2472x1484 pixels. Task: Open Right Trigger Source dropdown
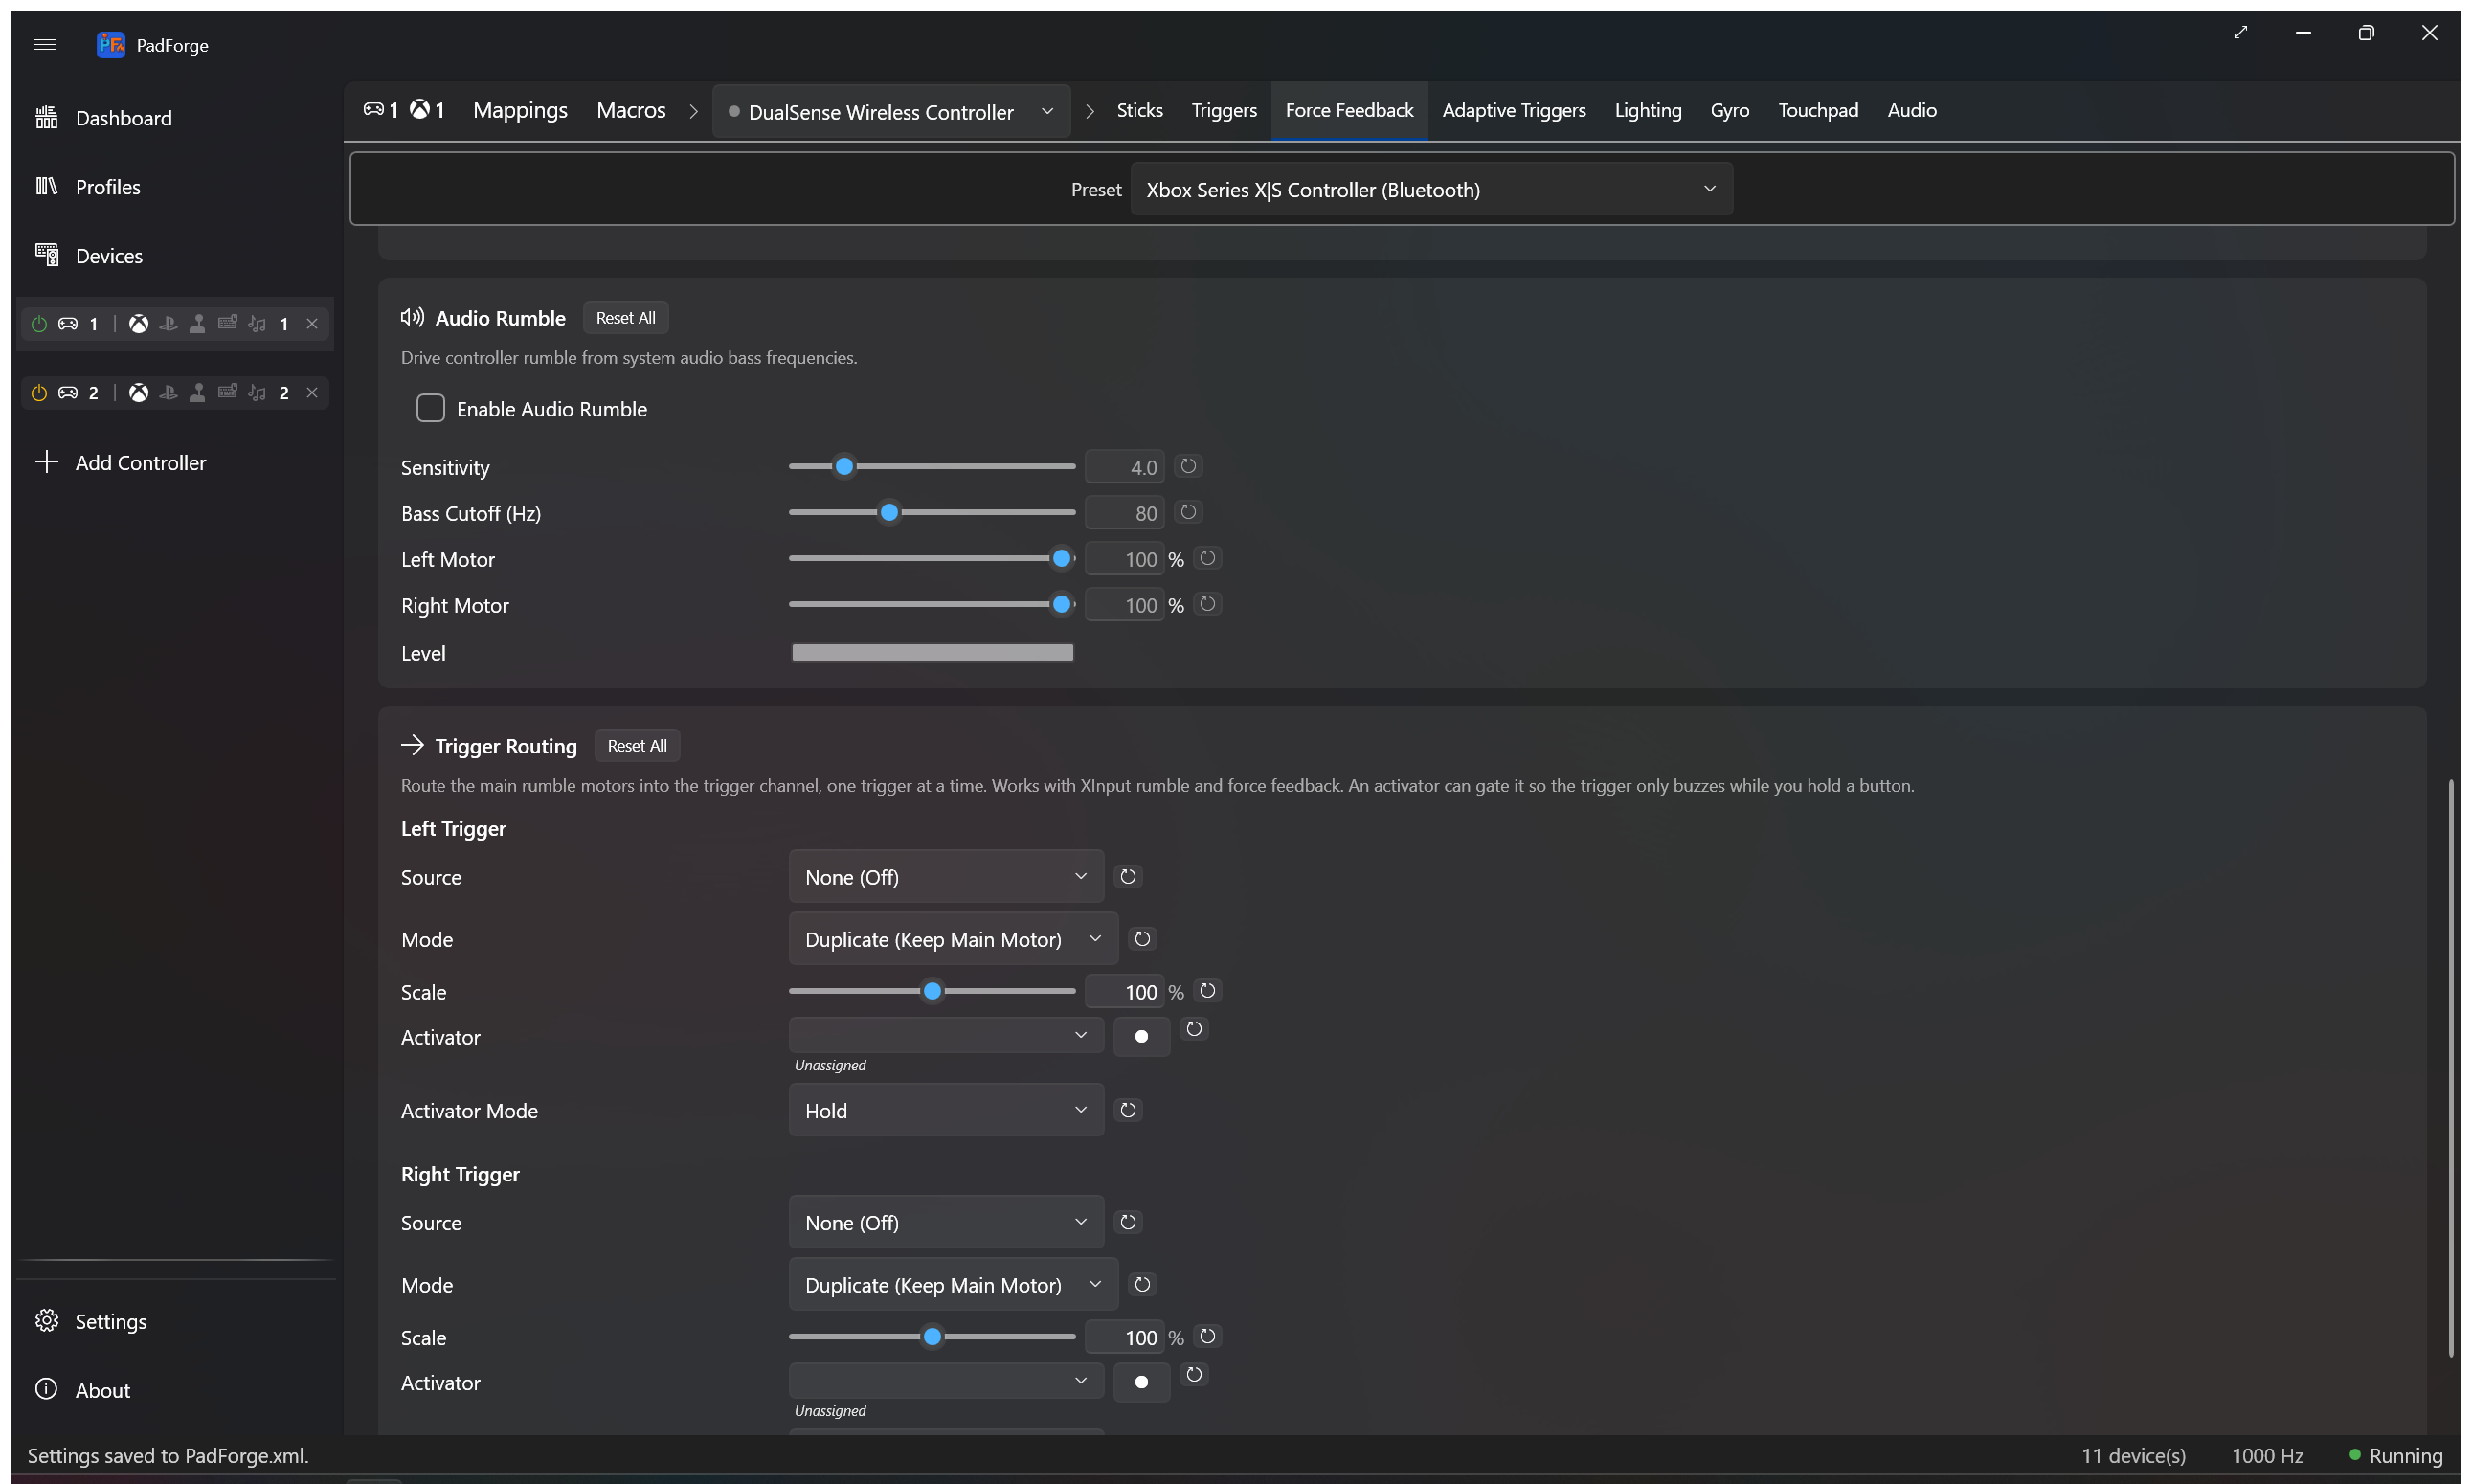coord(946,1222)
